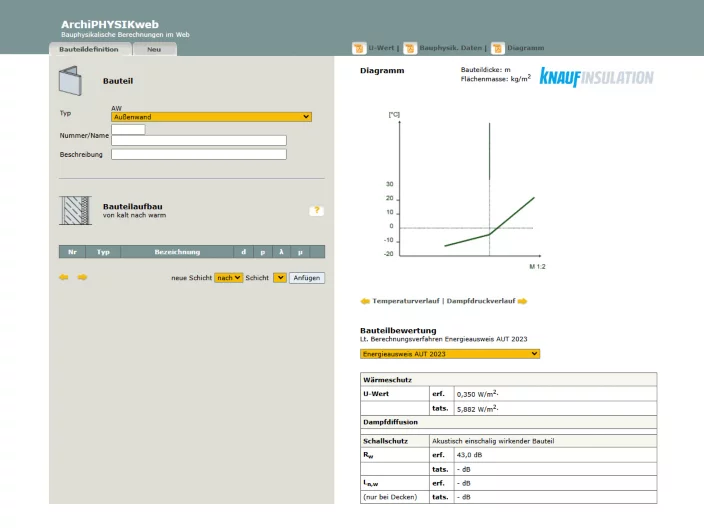
Task: Expand the Schicht number dropdown
Action: click(280, 278)
